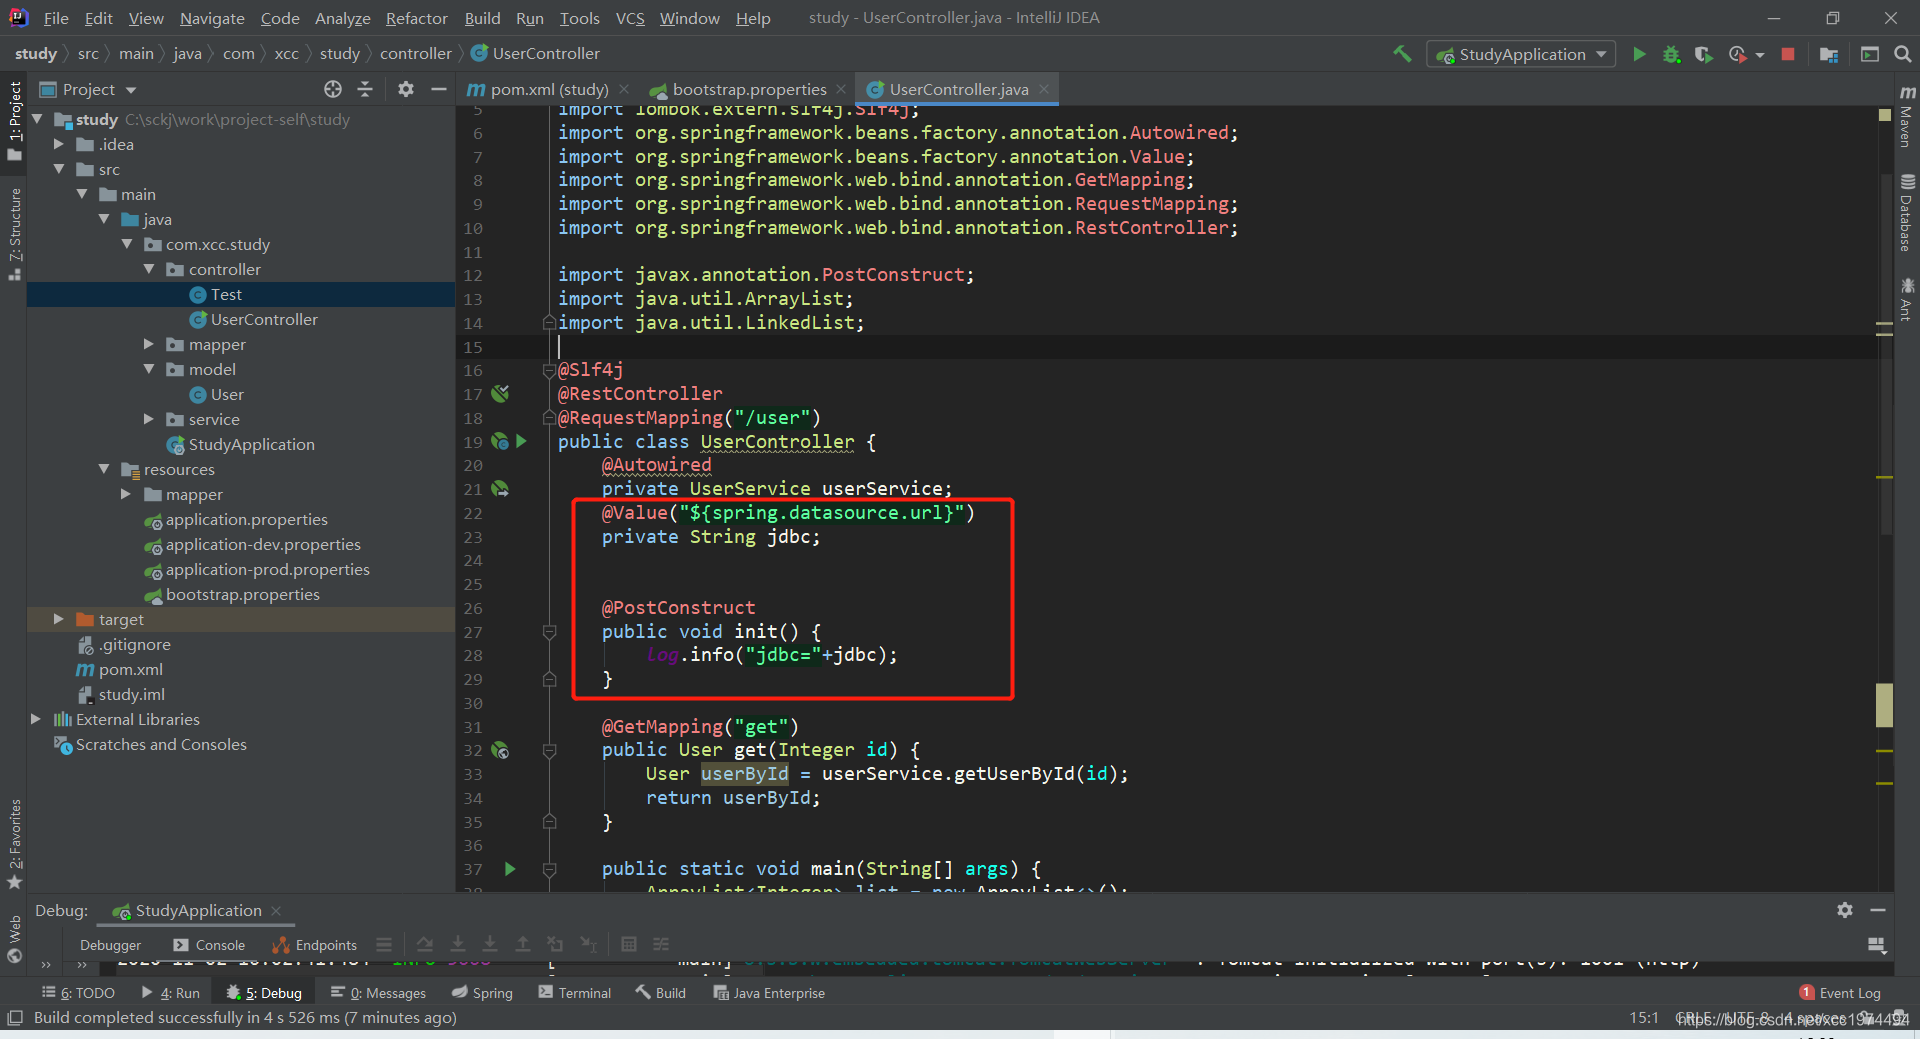Run with coverage icon in toolbar
Viewport: 1920px width, 1039px height.
coord(1704,54)
